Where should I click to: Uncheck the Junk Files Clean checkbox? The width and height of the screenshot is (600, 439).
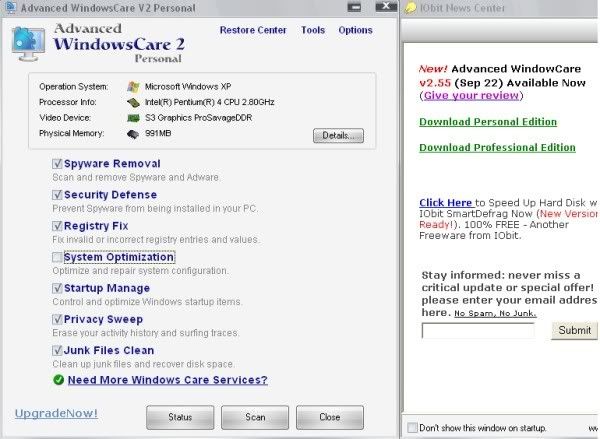pyautogui.click(x=57, y=350)
